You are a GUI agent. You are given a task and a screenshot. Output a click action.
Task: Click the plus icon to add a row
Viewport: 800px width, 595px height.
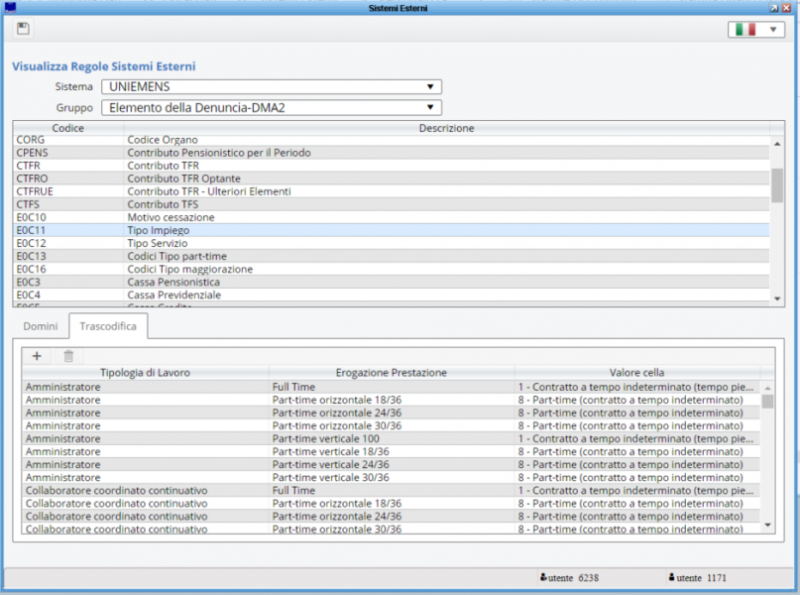tap(36, 356)
